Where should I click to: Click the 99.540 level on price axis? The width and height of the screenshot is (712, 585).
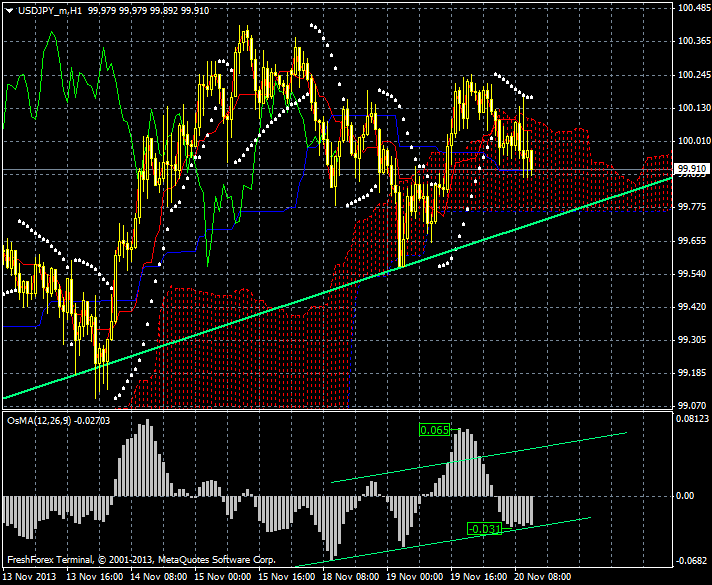[693, 273]
